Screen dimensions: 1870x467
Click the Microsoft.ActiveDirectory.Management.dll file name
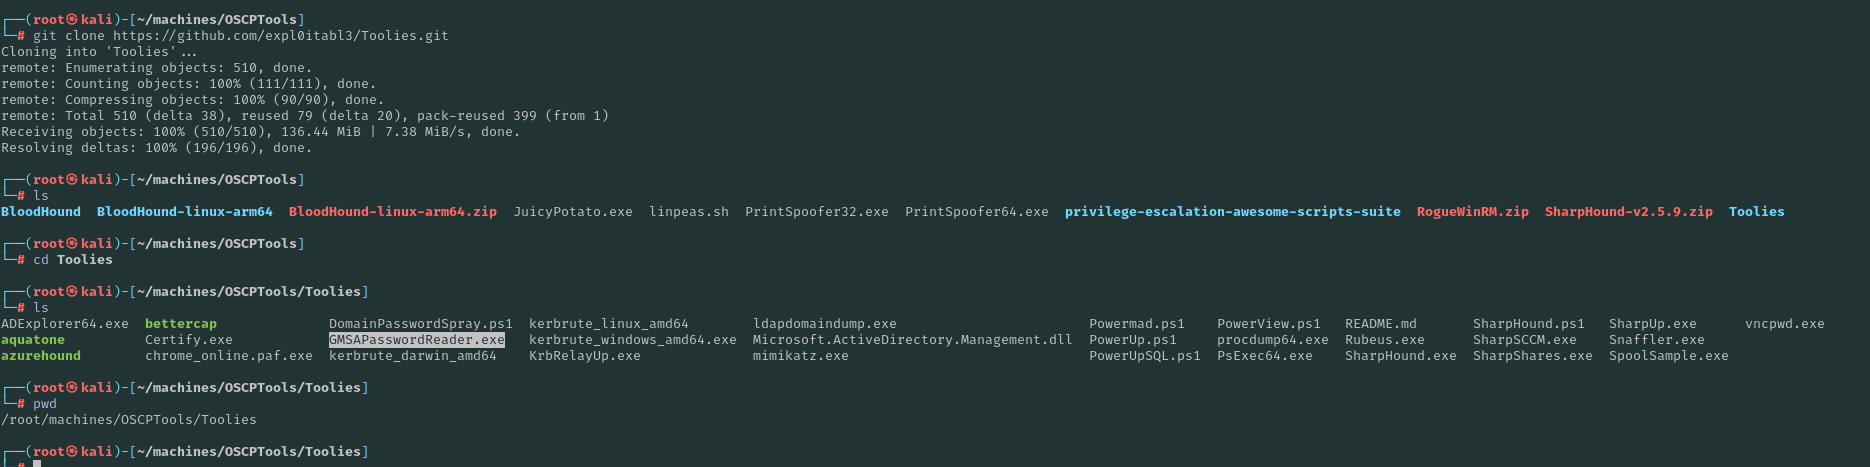(x=912, y=340)
